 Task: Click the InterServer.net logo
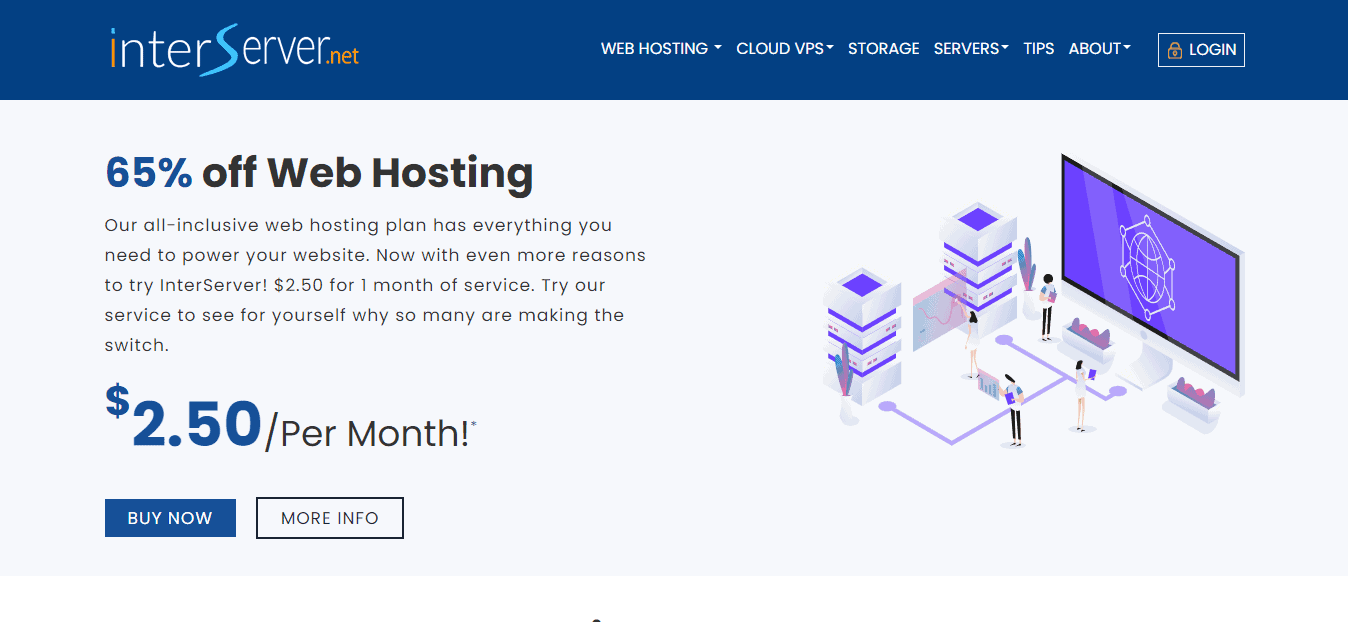[234, 48]
